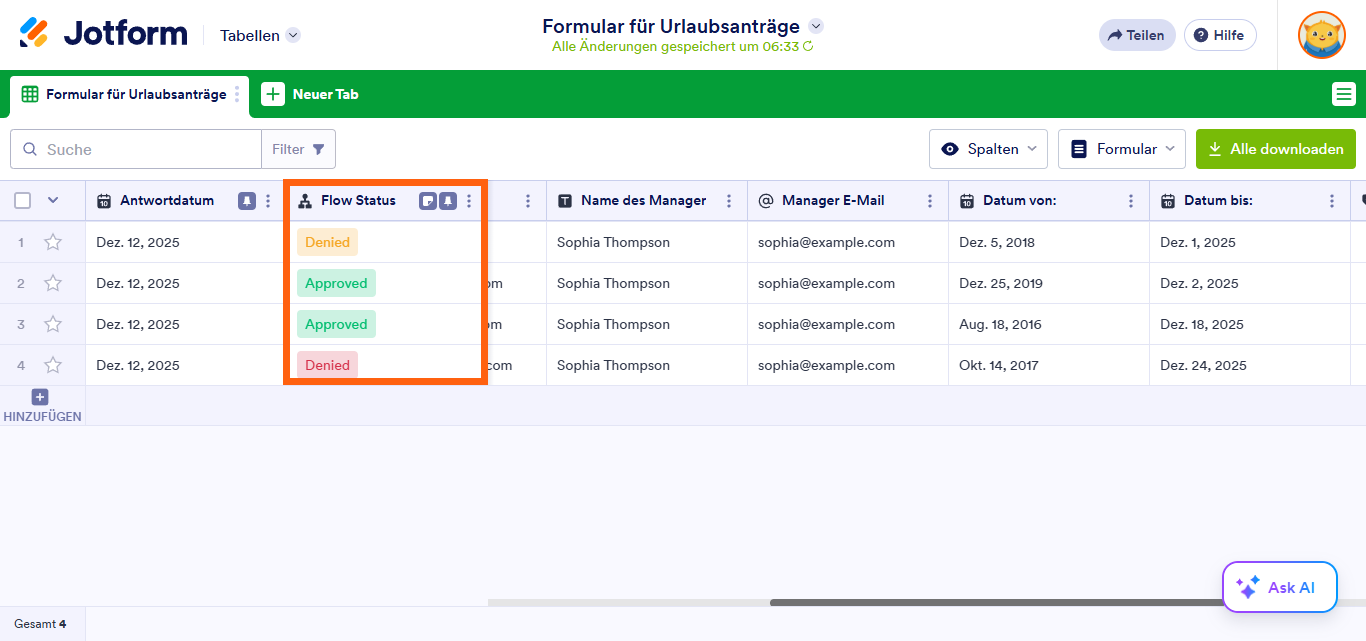Select the checkbox in the table header row
Image resolution: width=1366 pixels, height=641 pixels.
22,200
